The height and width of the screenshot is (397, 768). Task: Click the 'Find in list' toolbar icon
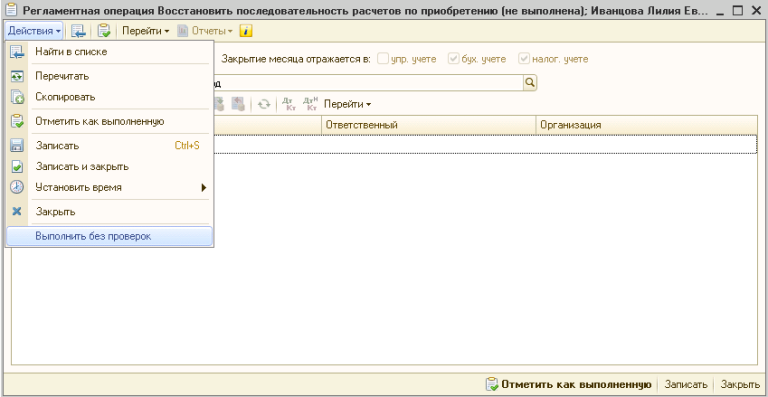pos(78,31)
